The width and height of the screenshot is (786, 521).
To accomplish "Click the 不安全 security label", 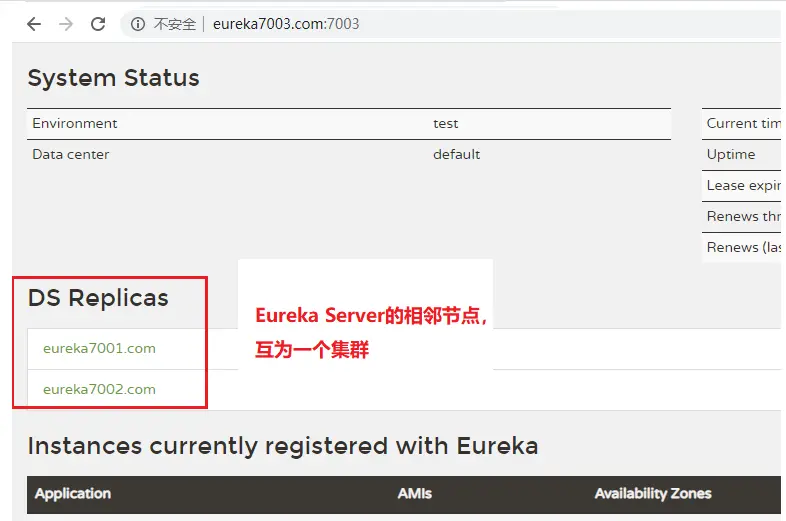I will click(x=174, y=24).
